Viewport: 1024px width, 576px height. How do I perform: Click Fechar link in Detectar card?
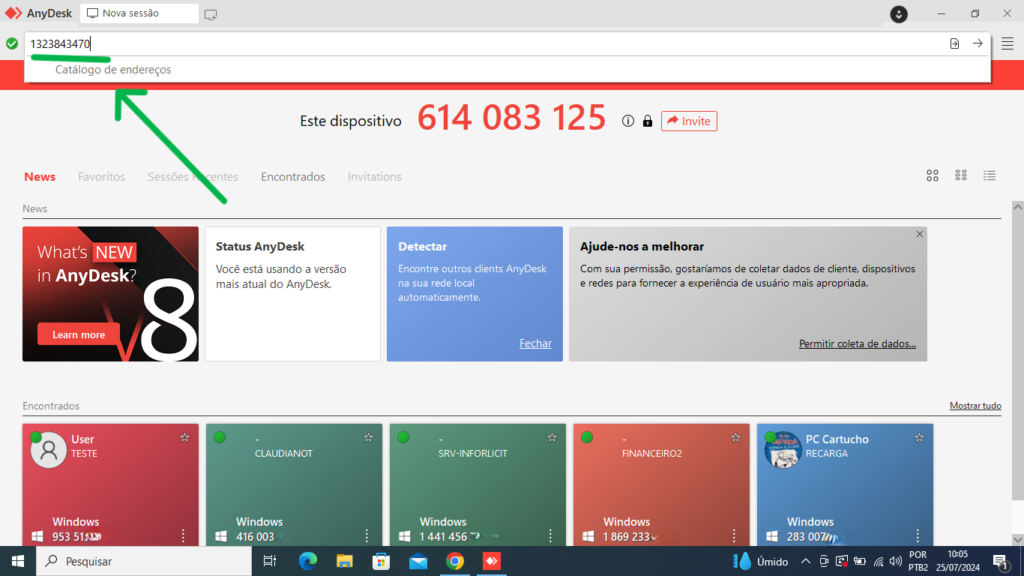click(536, 344)
